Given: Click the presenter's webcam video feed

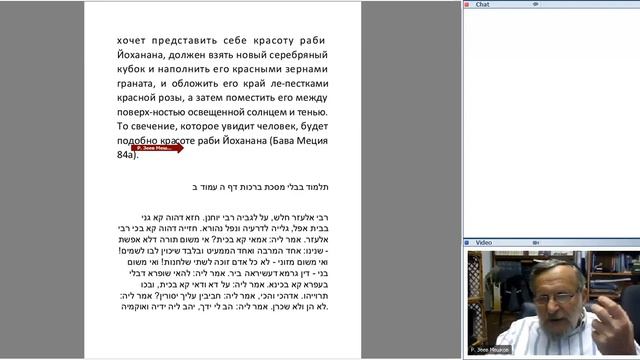Looking at the screenshot, I should pos(553,302).
